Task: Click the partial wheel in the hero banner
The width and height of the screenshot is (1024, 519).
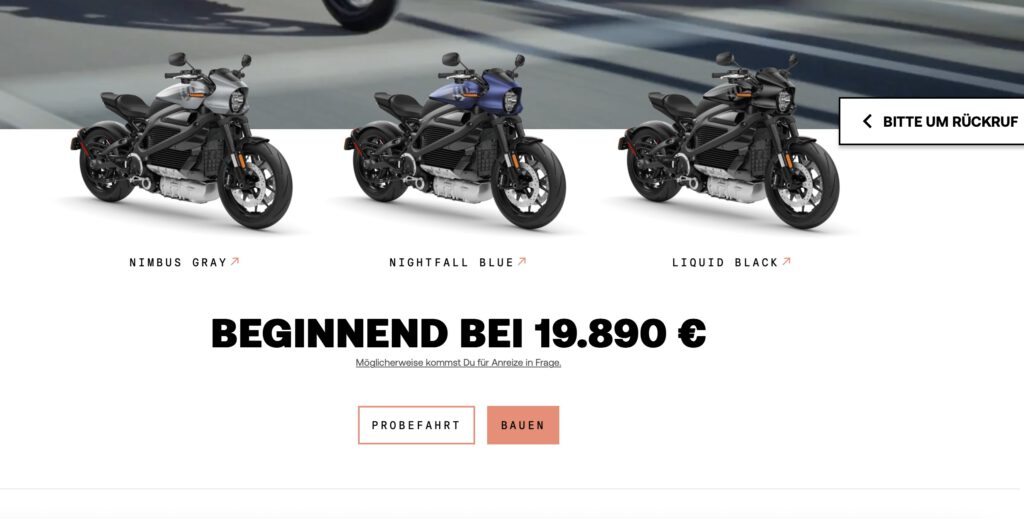Action: (360, 13)
